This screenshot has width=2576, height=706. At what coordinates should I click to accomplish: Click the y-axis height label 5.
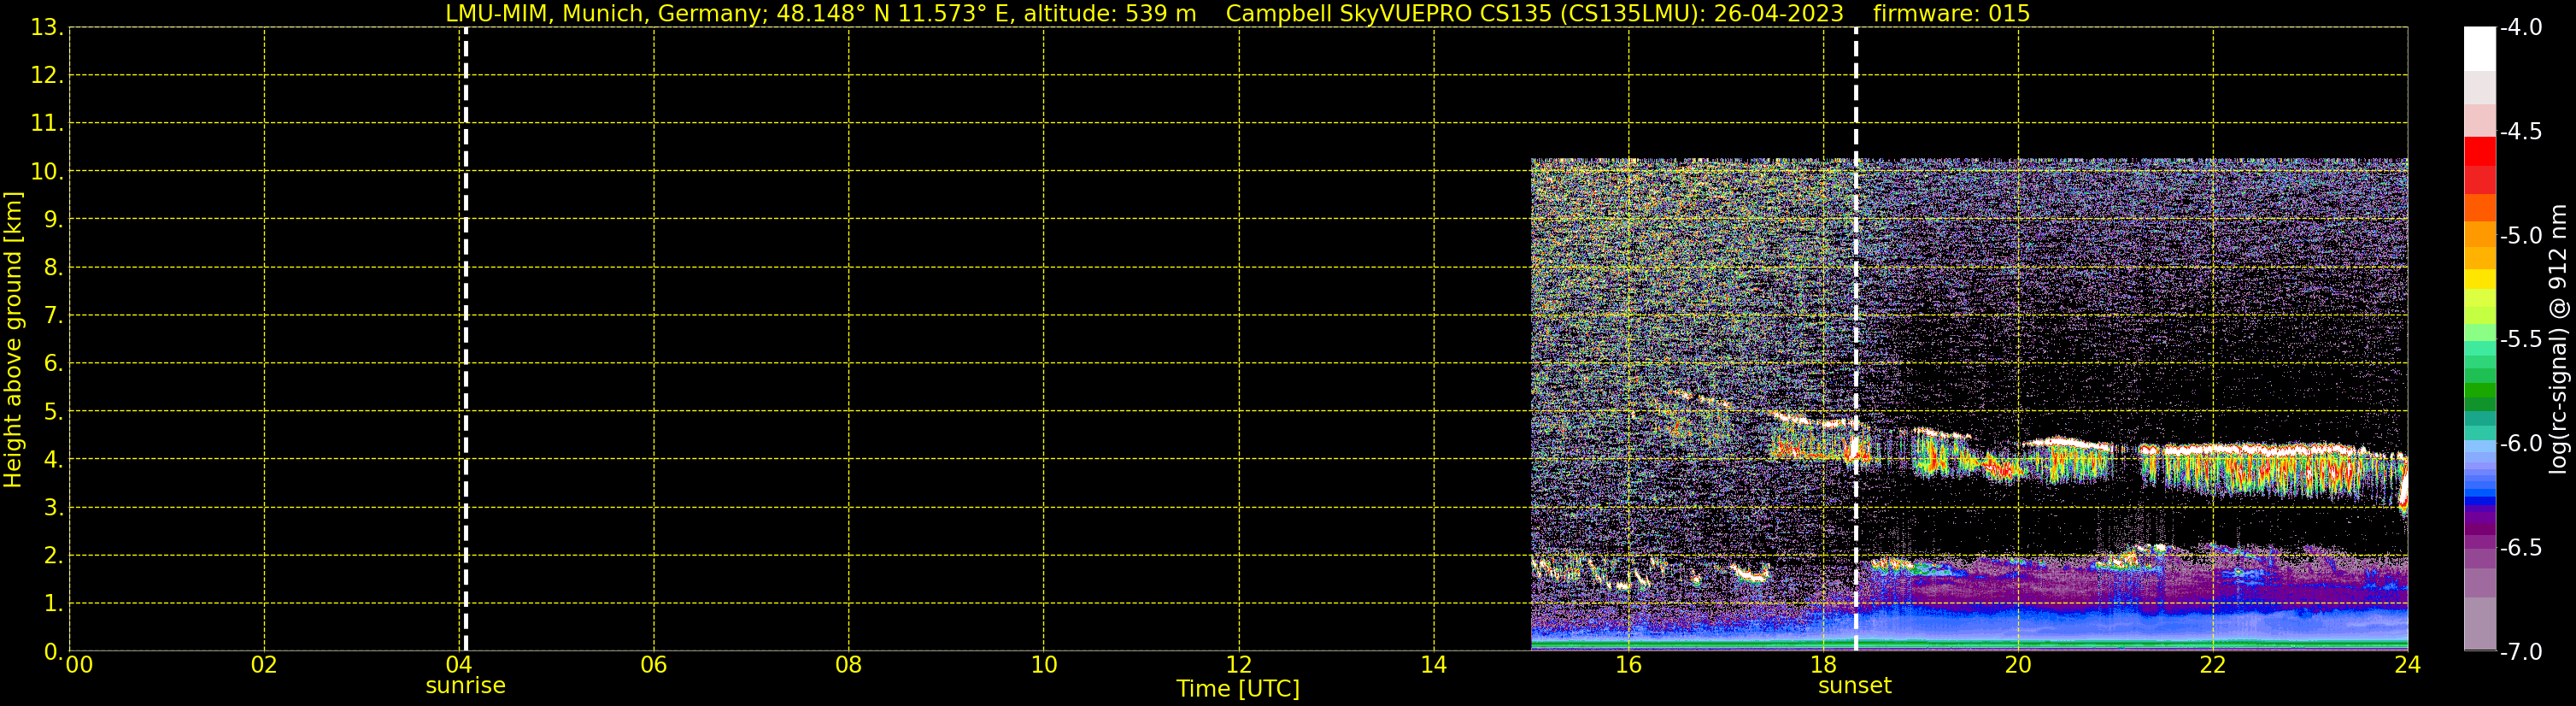point(52,411)
